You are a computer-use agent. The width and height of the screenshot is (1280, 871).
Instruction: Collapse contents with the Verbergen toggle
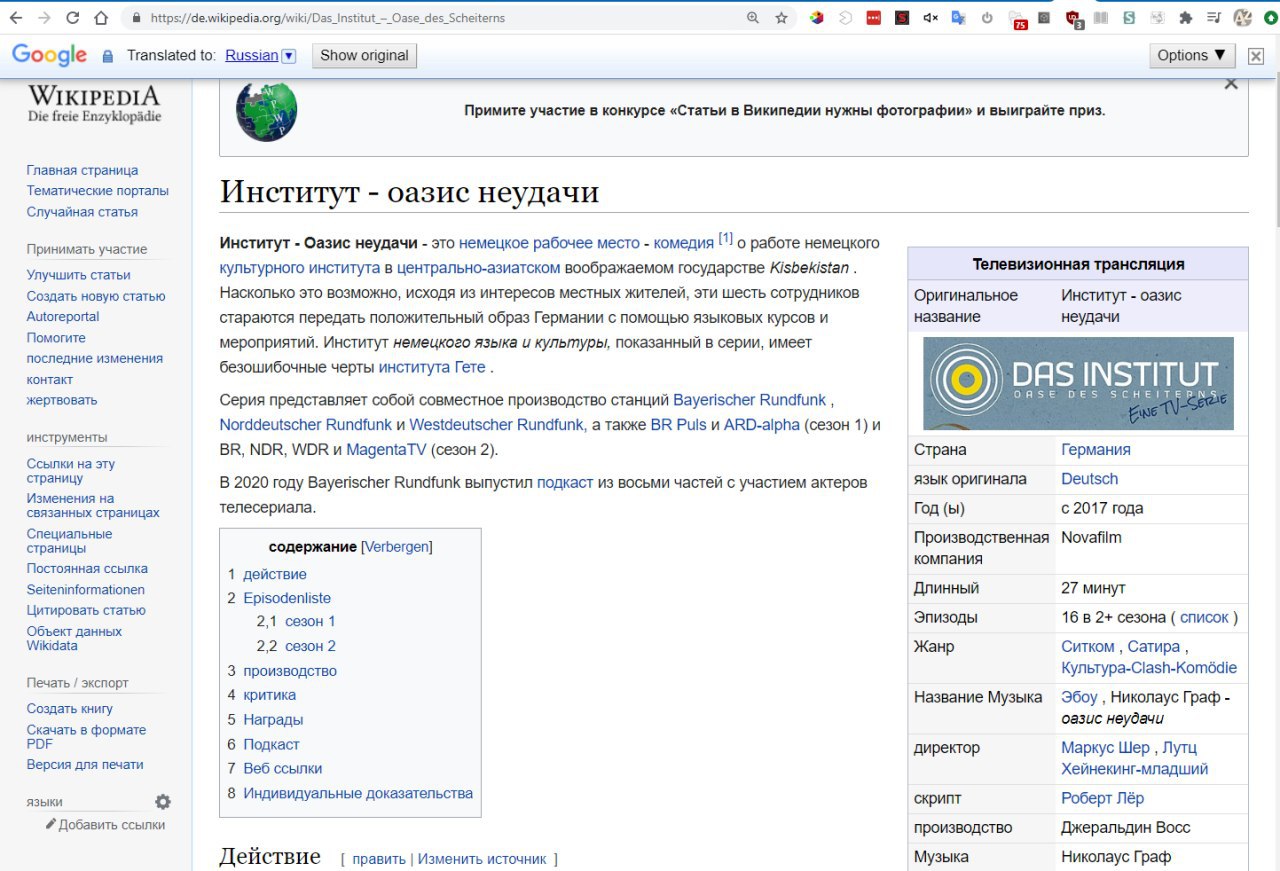tap(397, 547)
